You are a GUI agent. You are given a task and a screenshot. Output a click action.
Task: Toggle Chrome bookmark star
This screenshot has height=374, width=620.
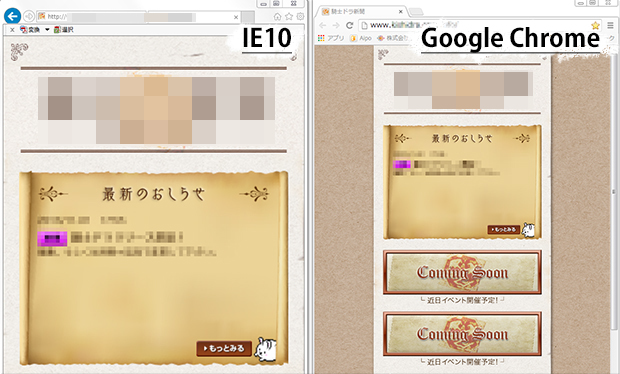coord(595,26)
